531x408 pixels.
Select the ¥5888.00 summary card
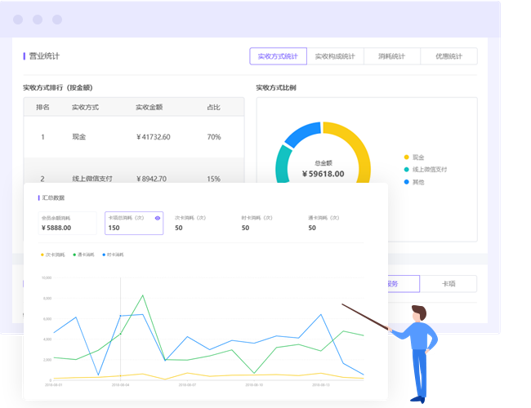click(67, 223)
